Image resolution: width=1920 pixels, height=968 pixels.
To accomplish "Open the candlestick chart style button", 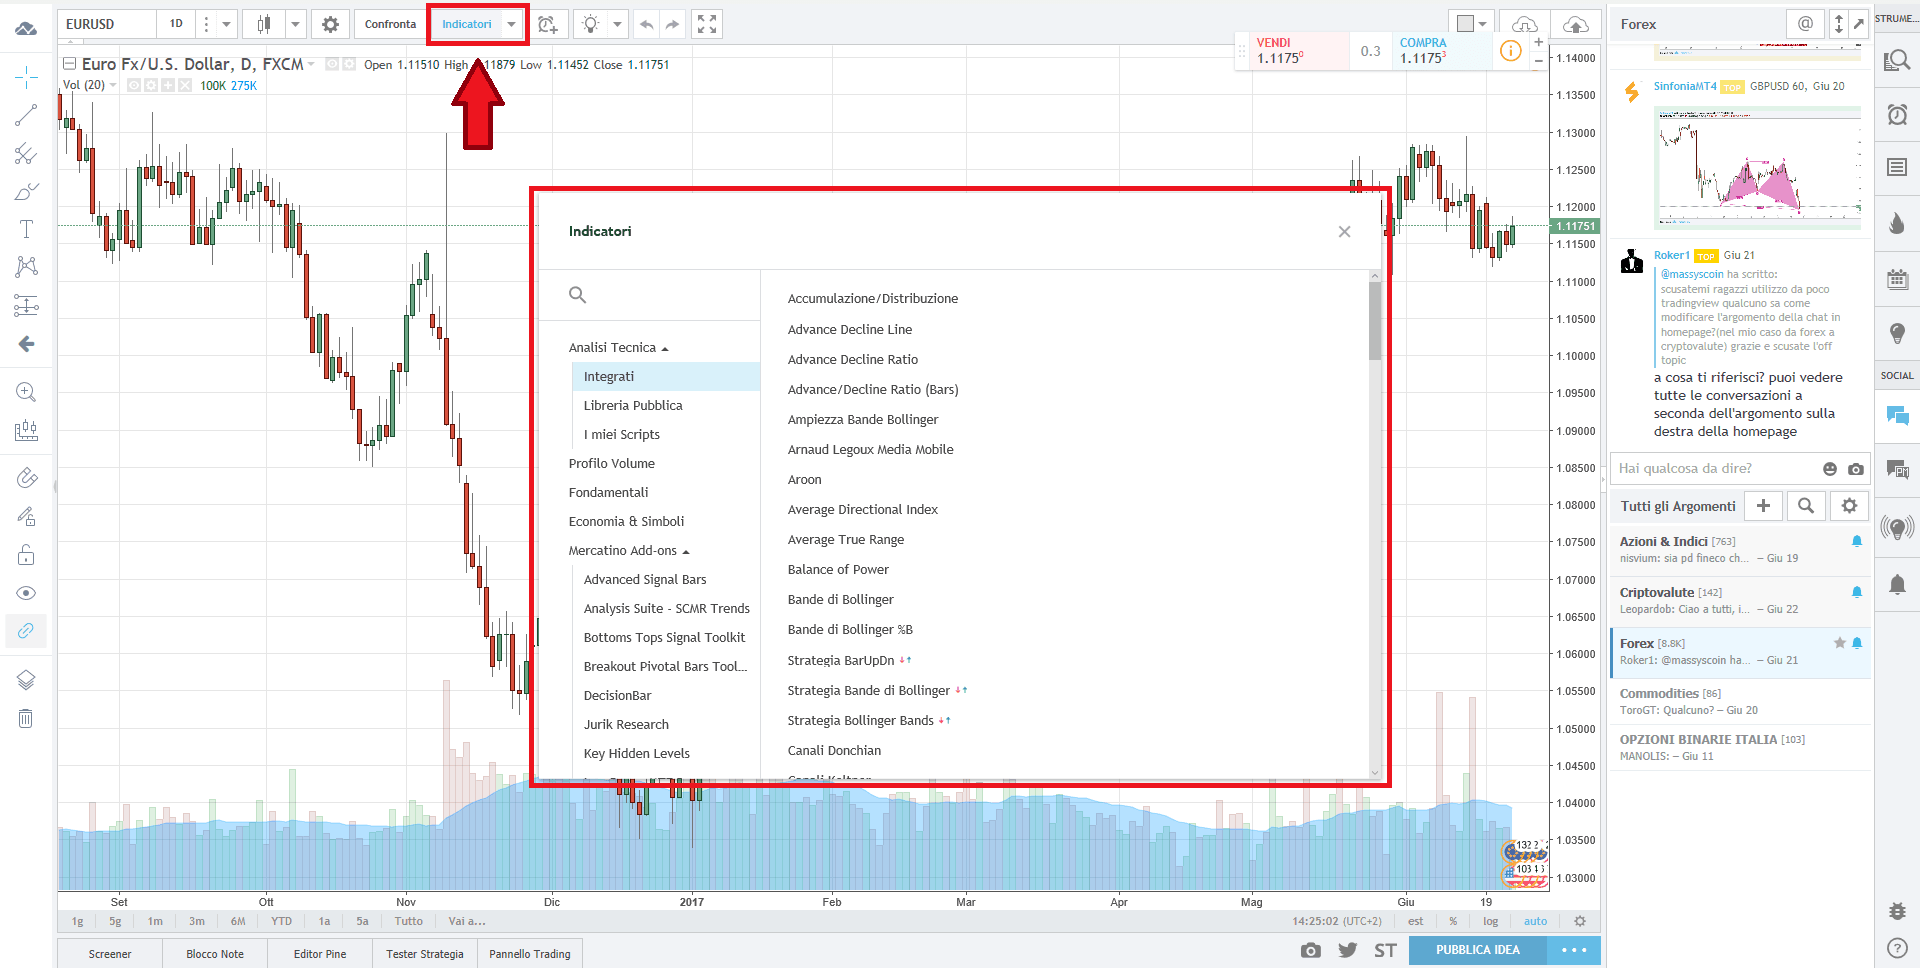I will click(264, 24).
